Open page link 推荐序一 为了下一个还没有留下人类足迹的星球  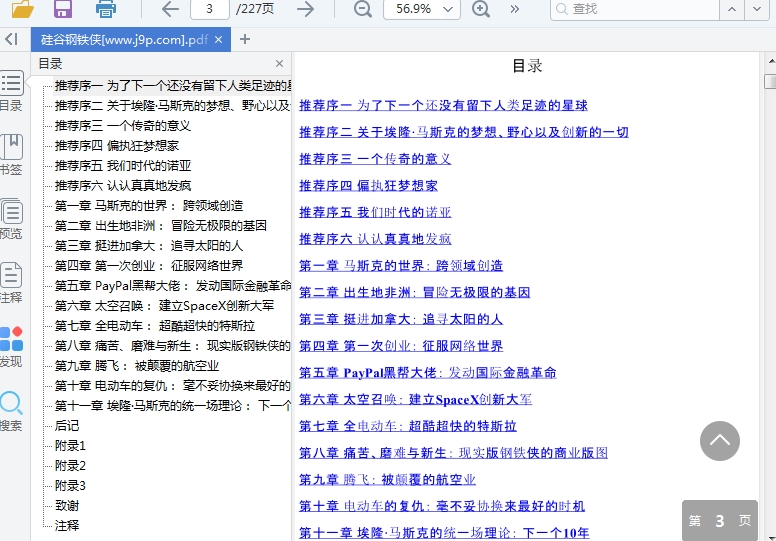pyautogui.click(x=443, y=105)
